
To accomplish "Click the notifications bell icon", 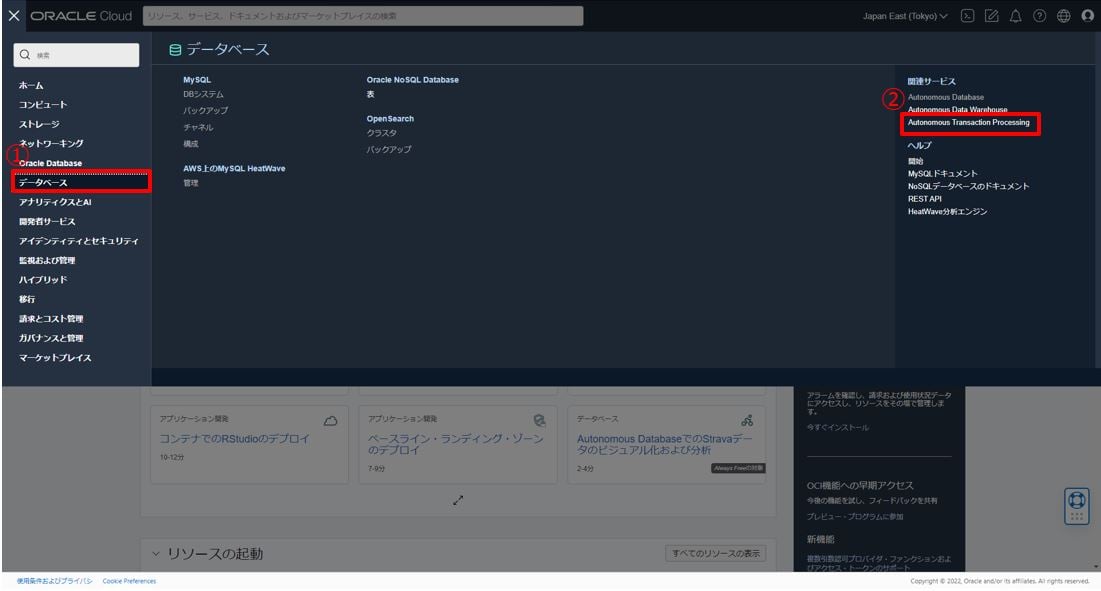I will pos(1015,15).
